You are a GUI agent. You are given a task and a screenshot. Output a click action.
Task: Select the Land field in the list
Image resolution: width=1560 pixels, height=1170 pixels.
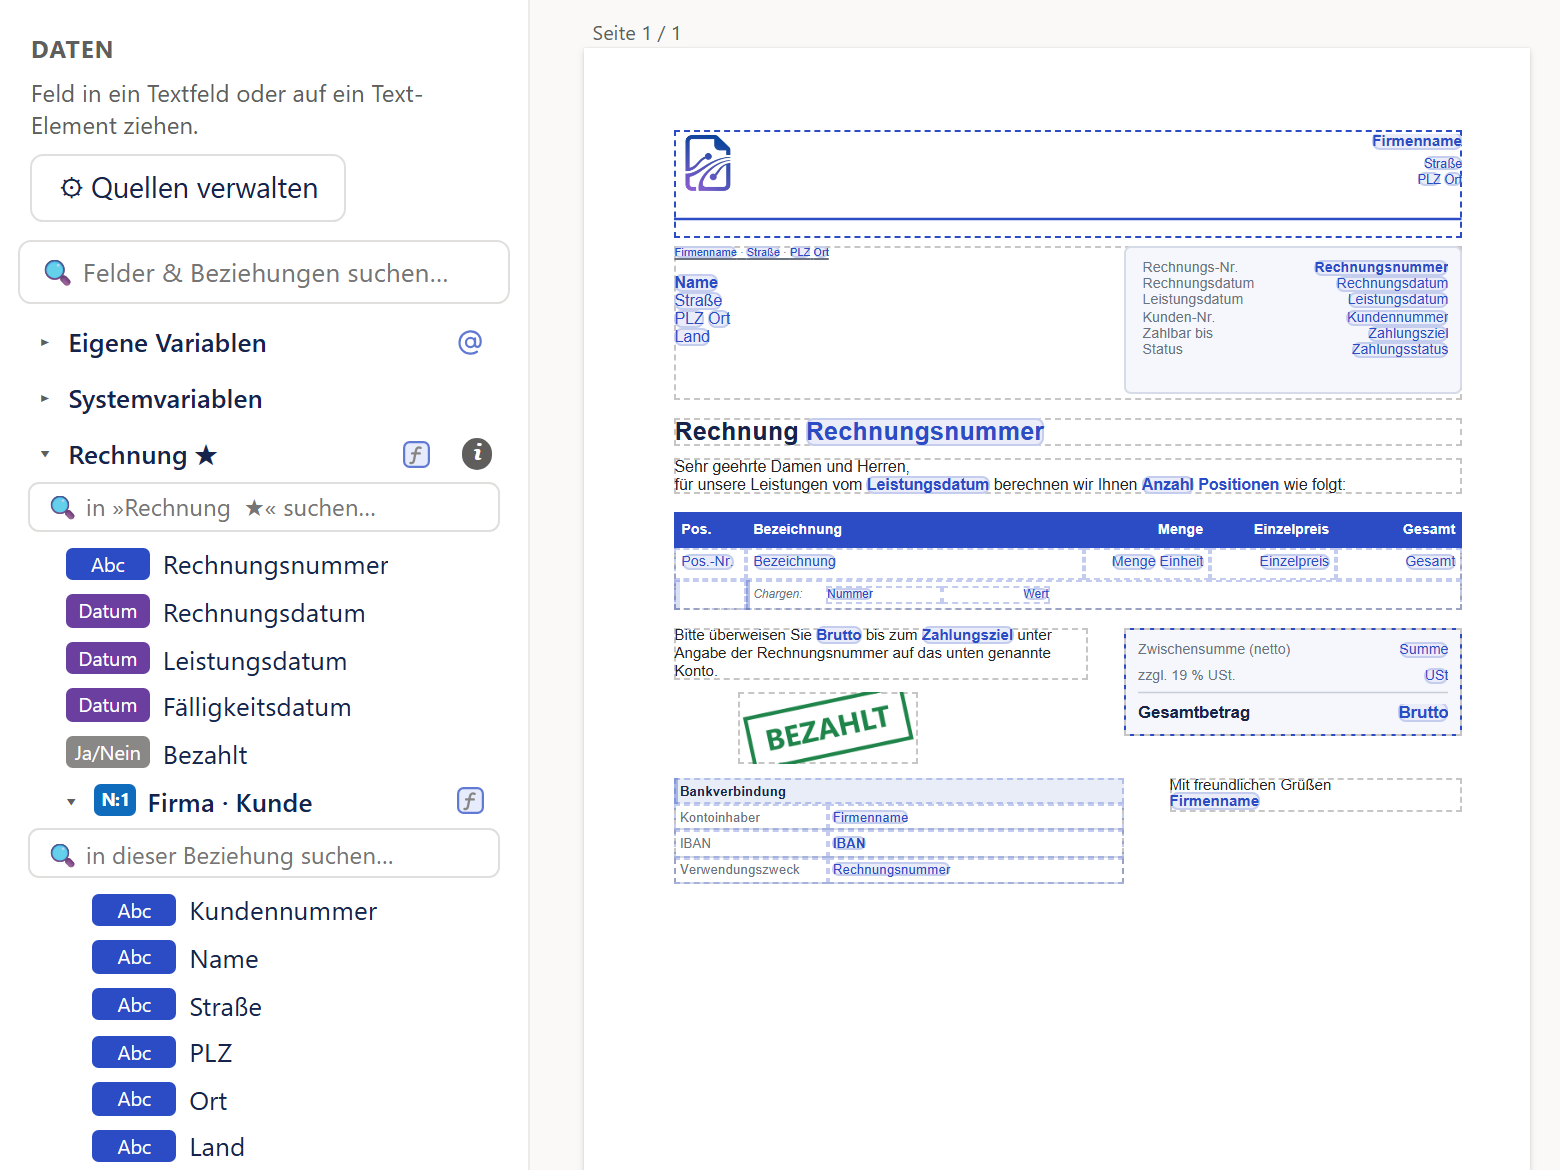(217, 1147)
